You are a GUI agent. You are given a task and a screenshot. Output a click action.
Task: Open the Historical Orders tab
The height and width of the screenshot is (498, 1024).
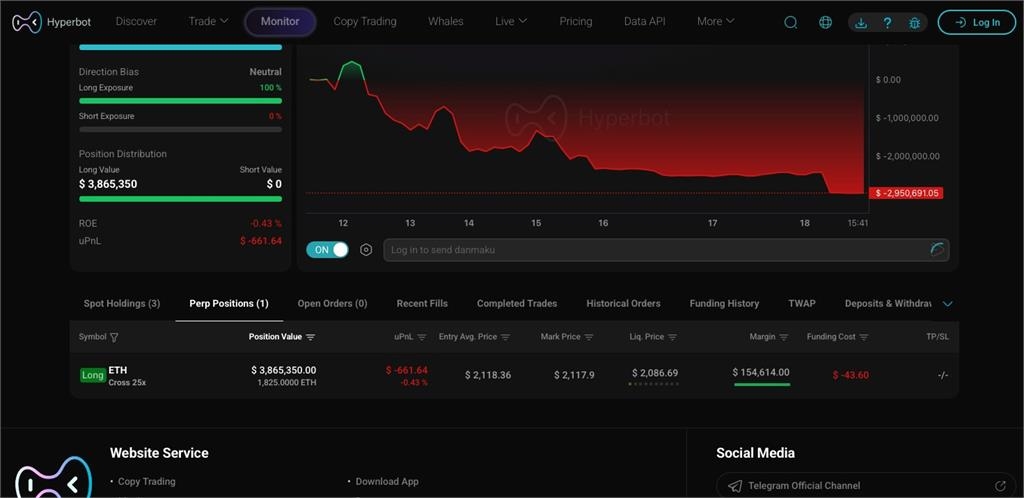coord(623,303)
